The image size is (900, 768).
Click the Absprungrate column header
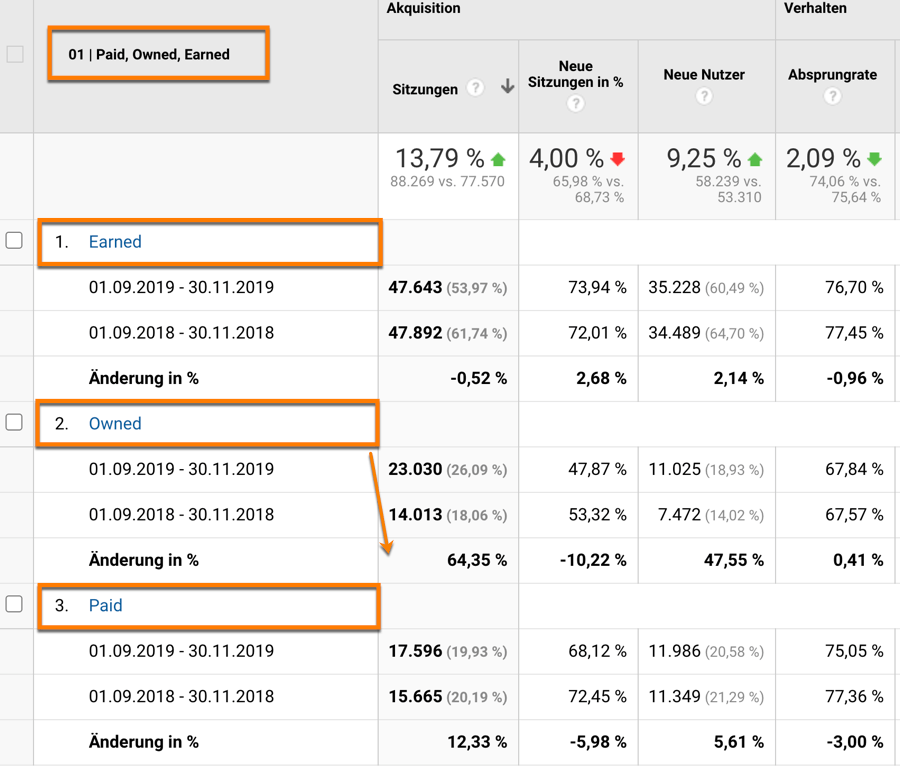click(832, 75)
